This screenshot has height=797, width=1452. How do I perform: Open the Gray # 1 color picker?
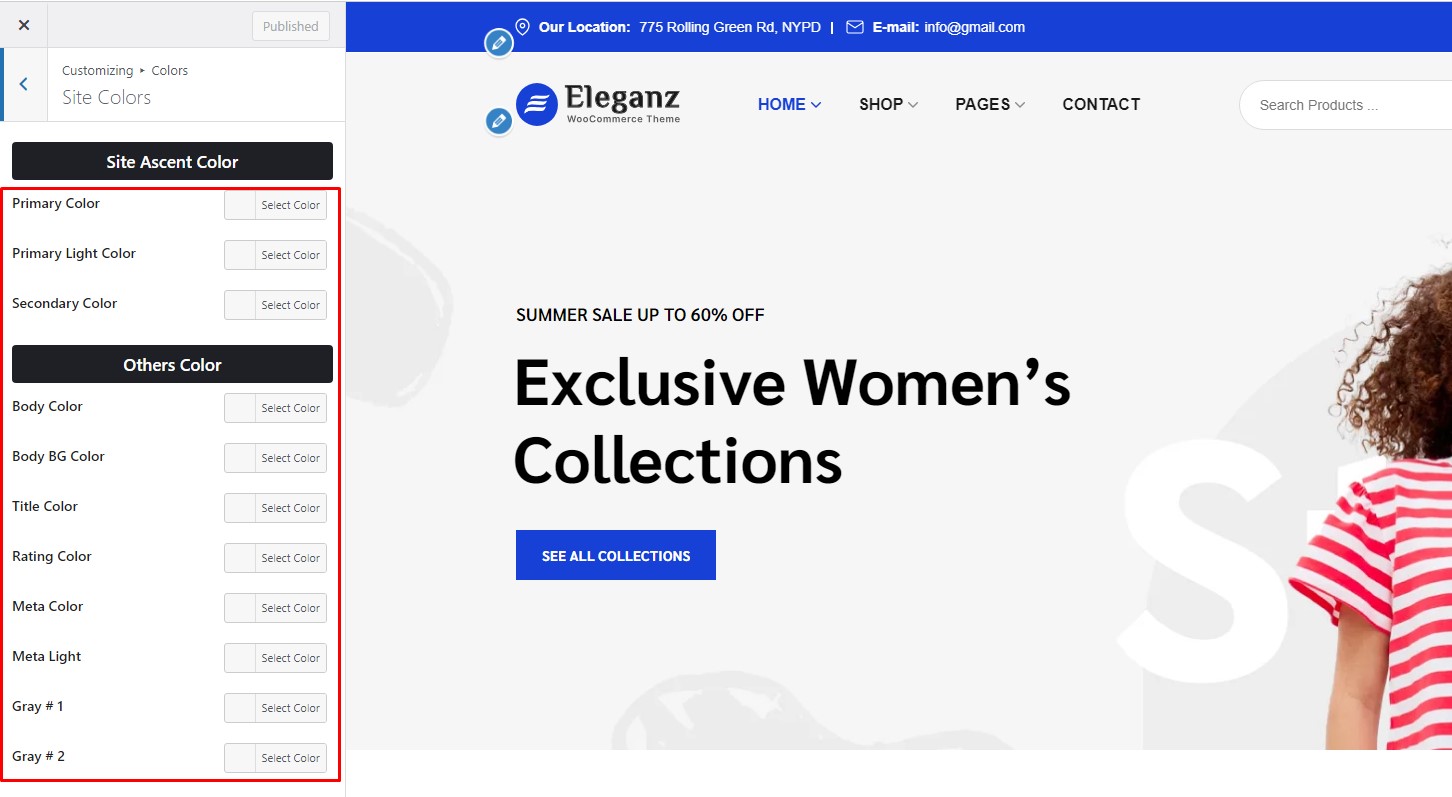tap(275, 708)
